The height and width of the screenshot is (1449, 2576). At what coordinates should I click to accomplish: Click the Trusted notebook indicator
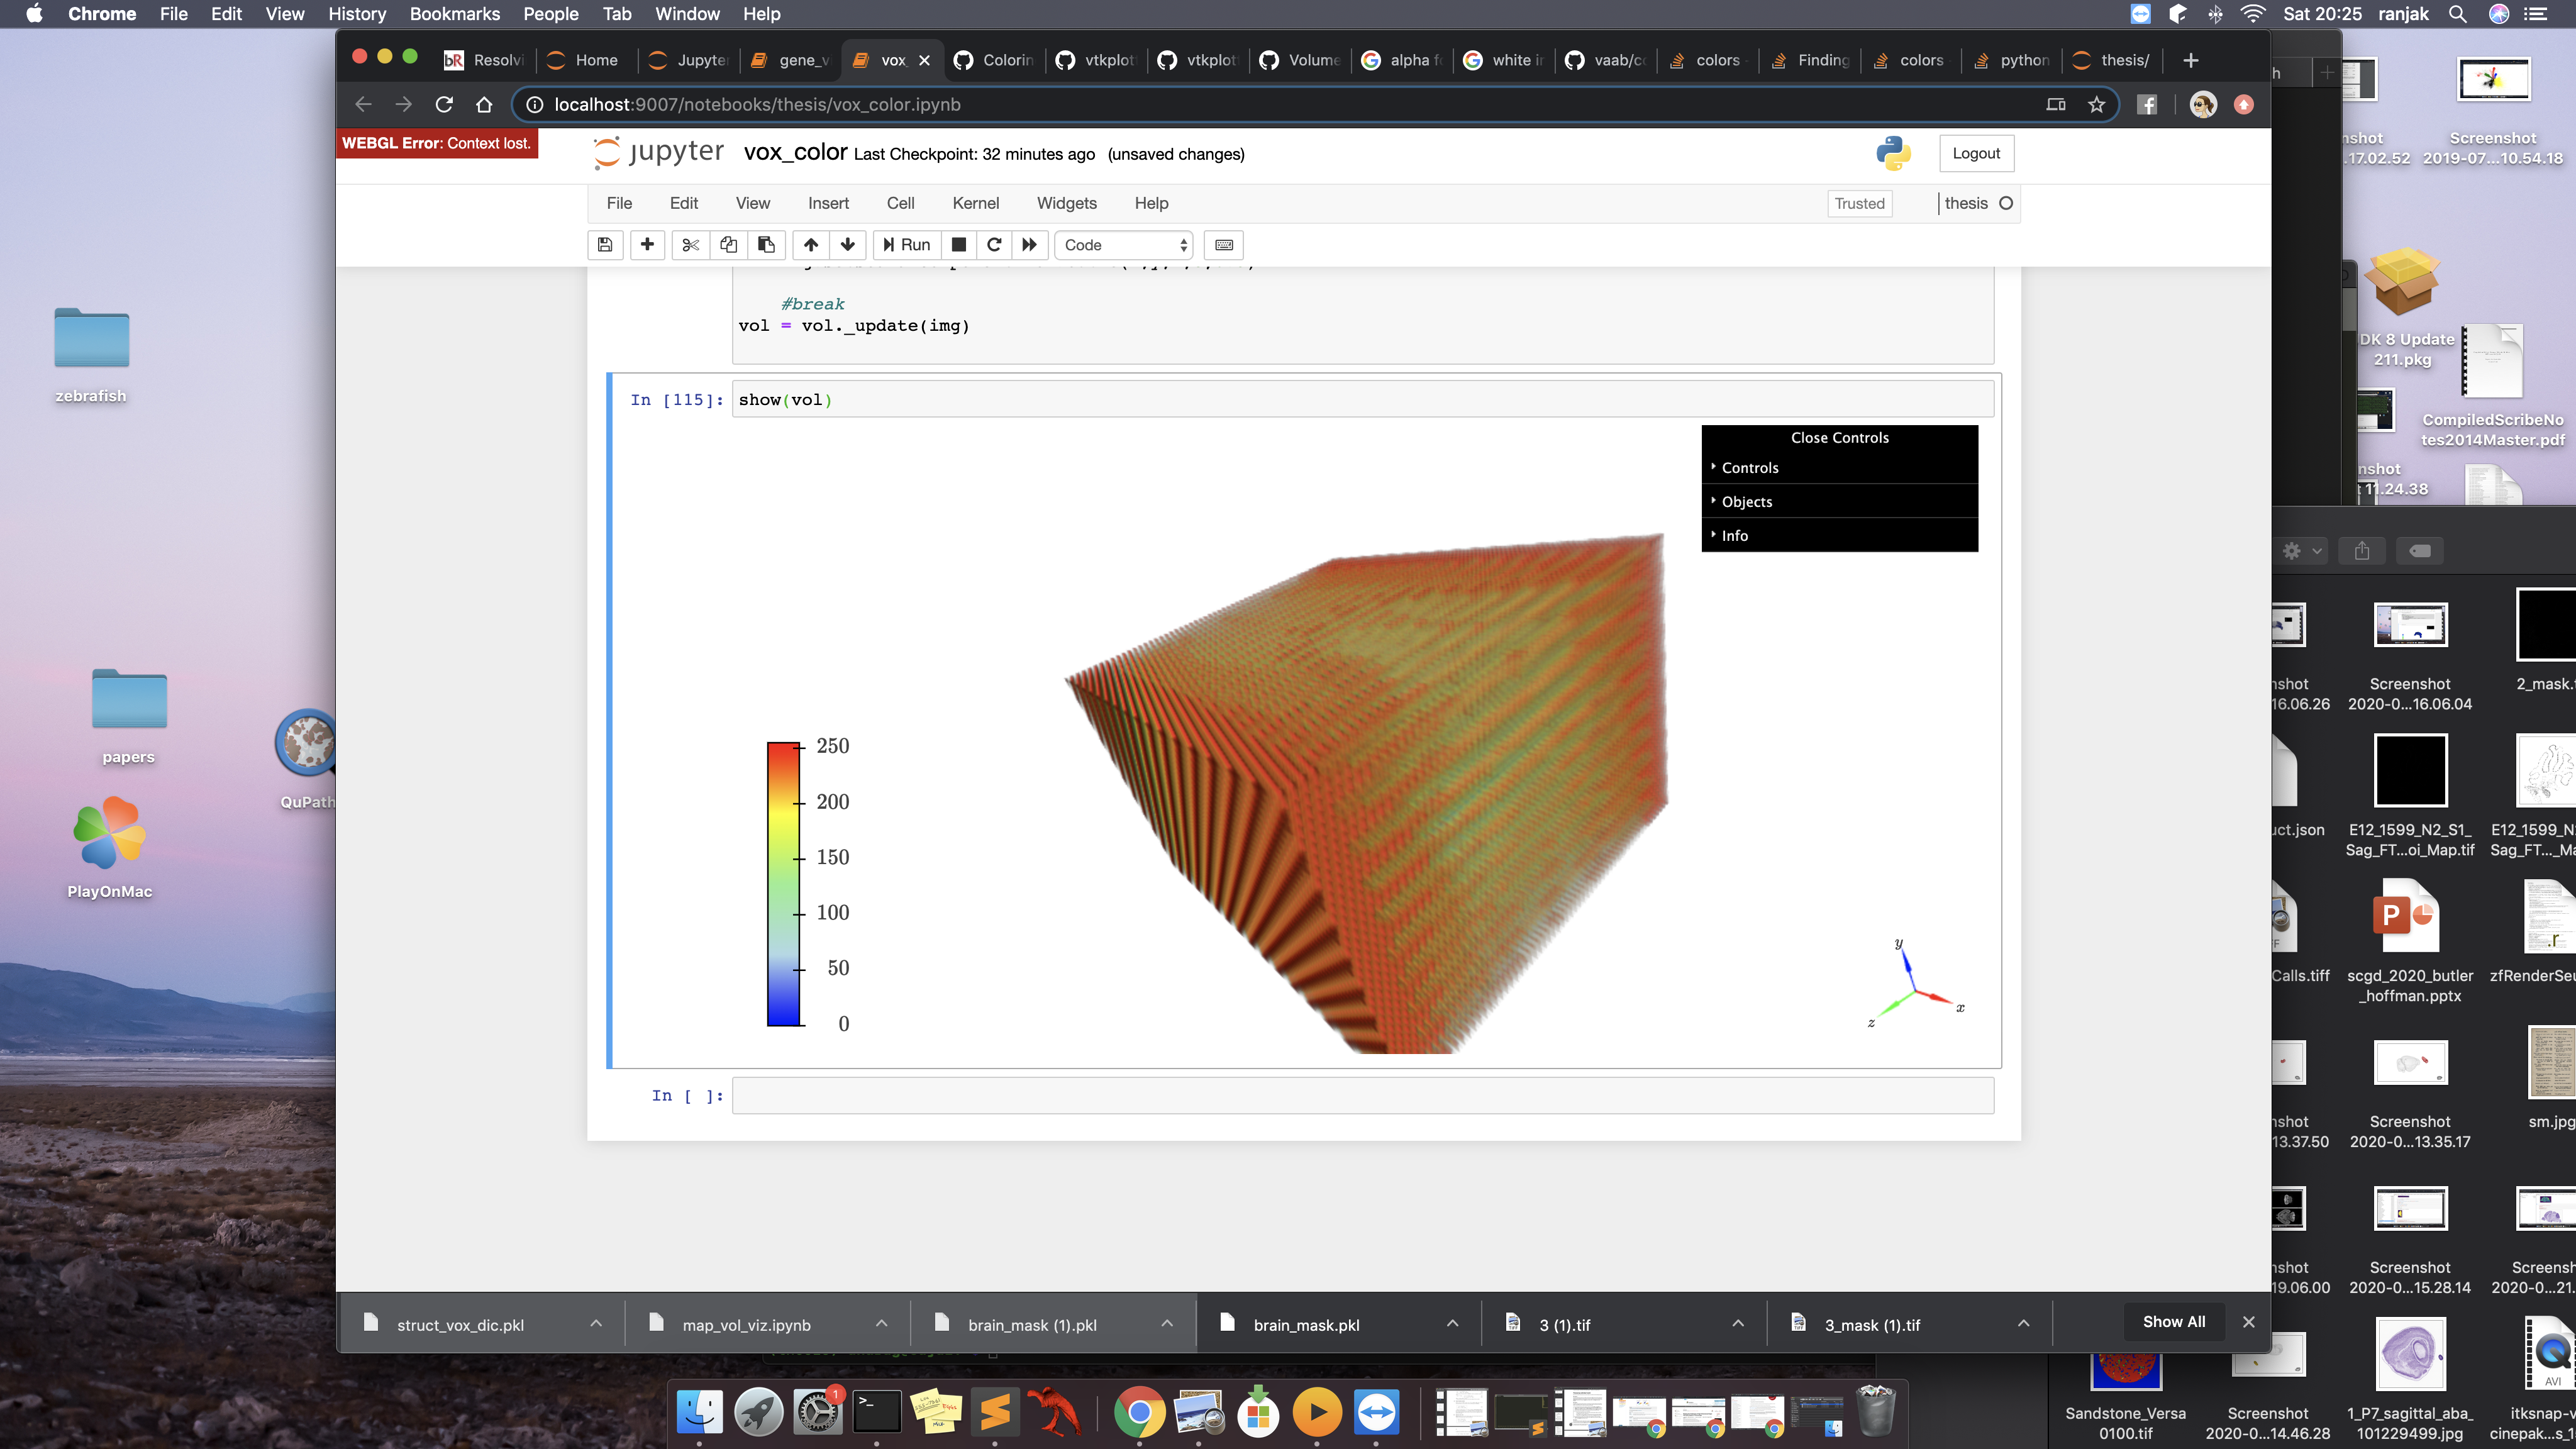click(x=1859, y=203)
